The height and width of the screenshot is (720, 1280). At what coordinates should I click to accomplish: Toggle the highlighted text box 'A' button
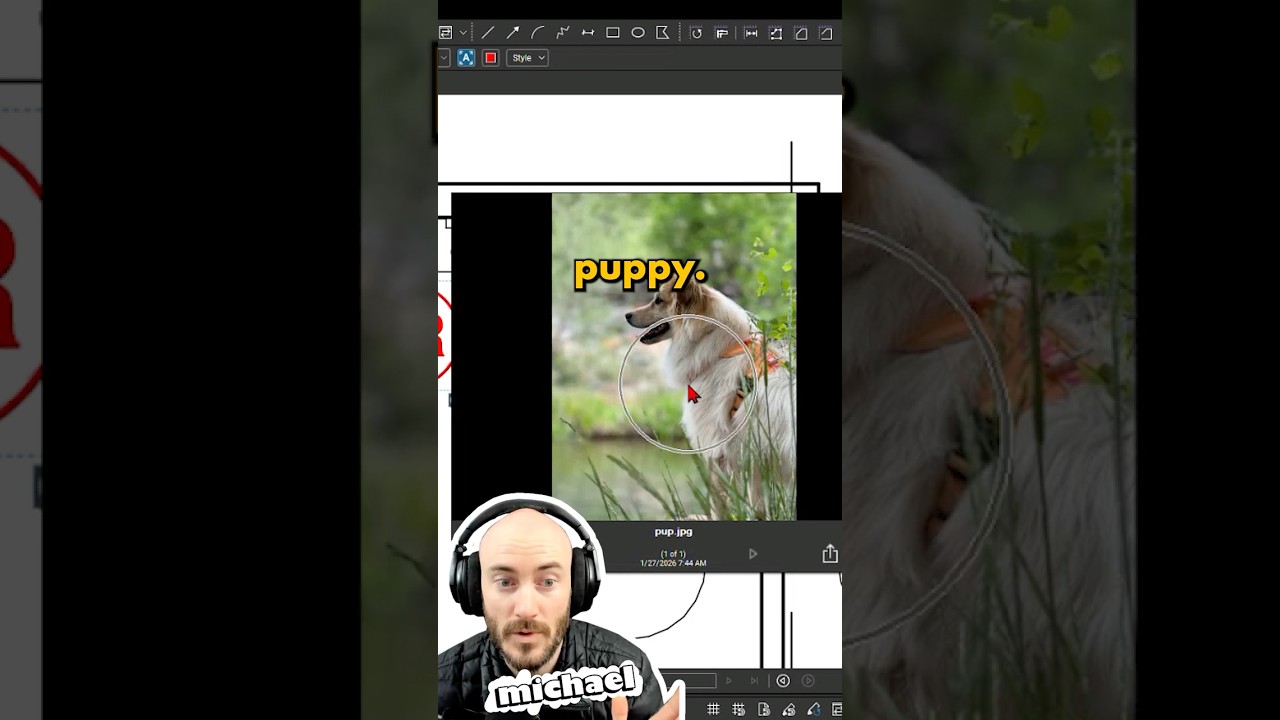(x=466, y=58)
